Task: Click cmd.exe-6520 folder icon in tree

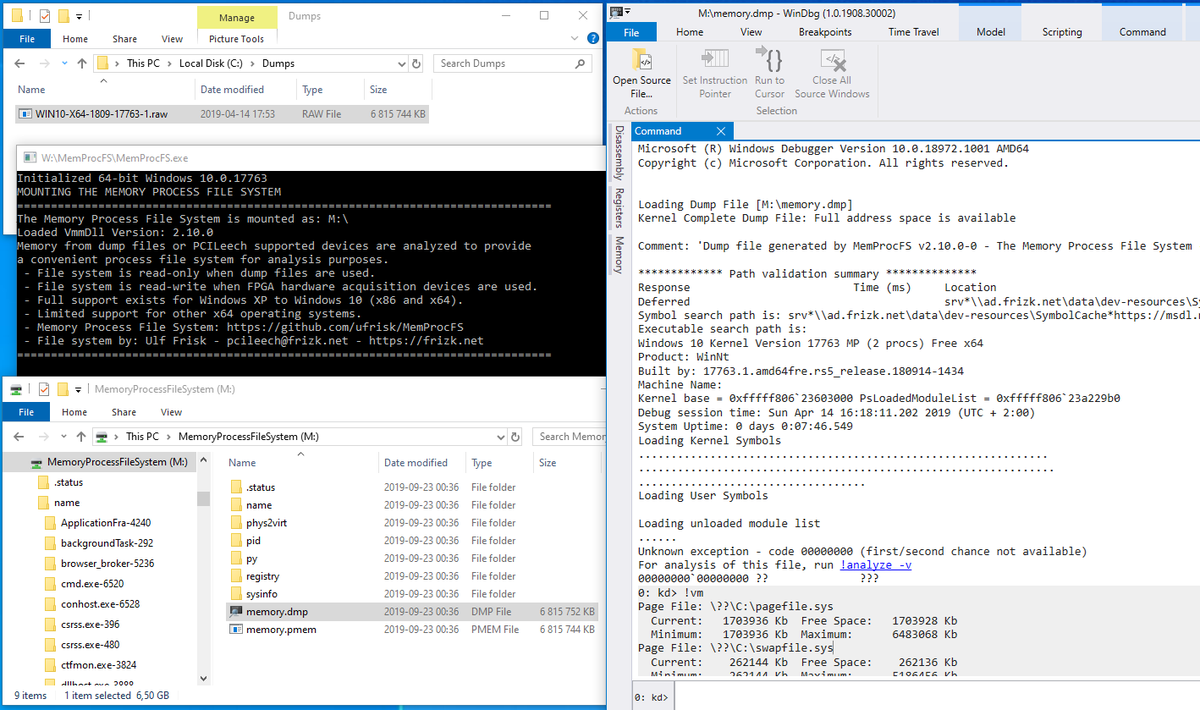Action: click(x=52, y=583)
